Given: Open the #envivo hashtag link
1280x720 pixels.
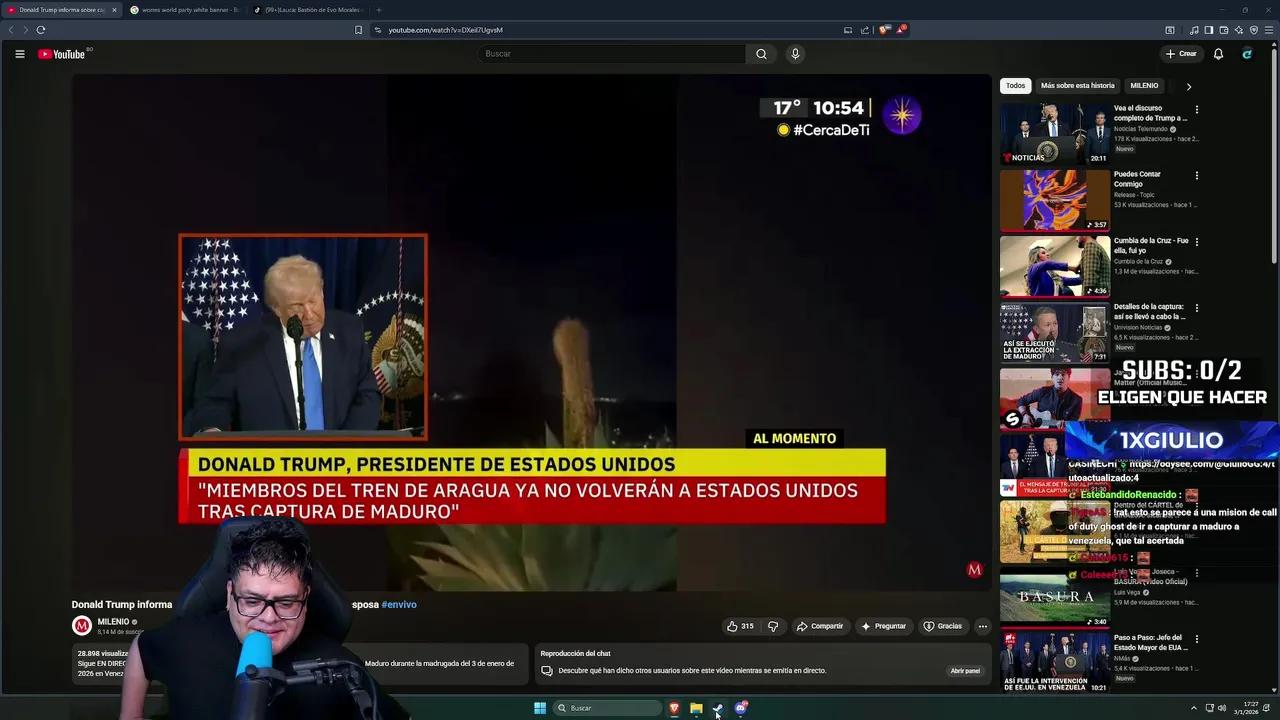Looking at the screenshot, I should click(x=399, y=605).
